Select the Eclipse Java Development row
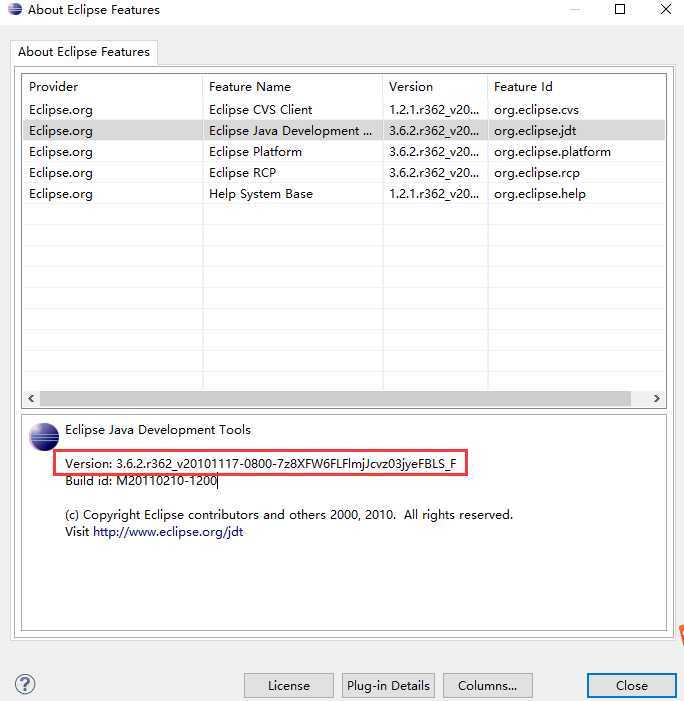684x701 pixels. coord(344,131)
